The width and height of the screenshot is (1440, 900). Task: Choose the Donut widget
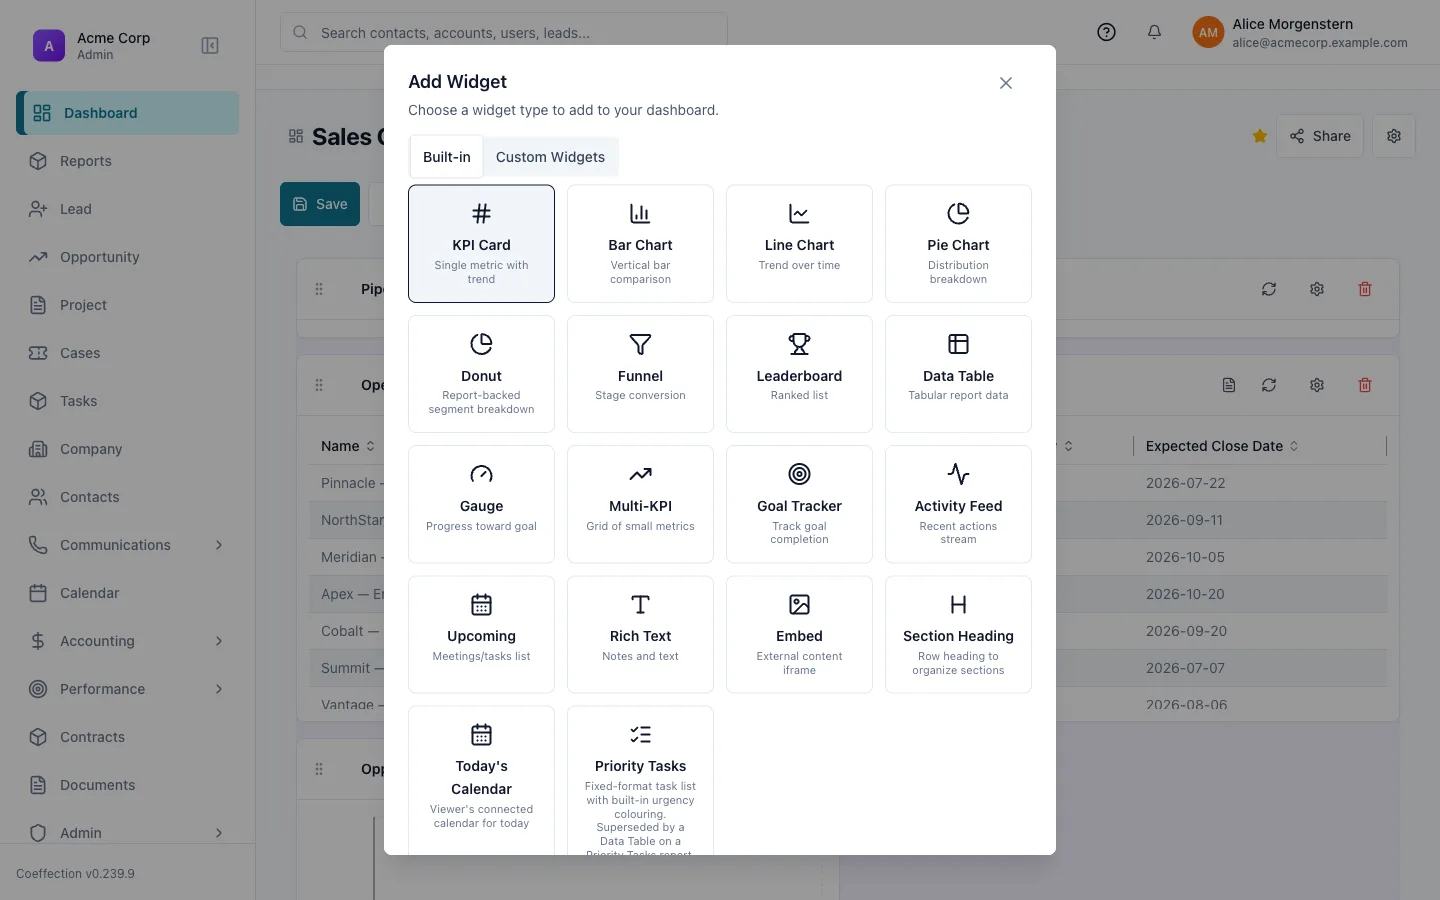click(481, 374)
